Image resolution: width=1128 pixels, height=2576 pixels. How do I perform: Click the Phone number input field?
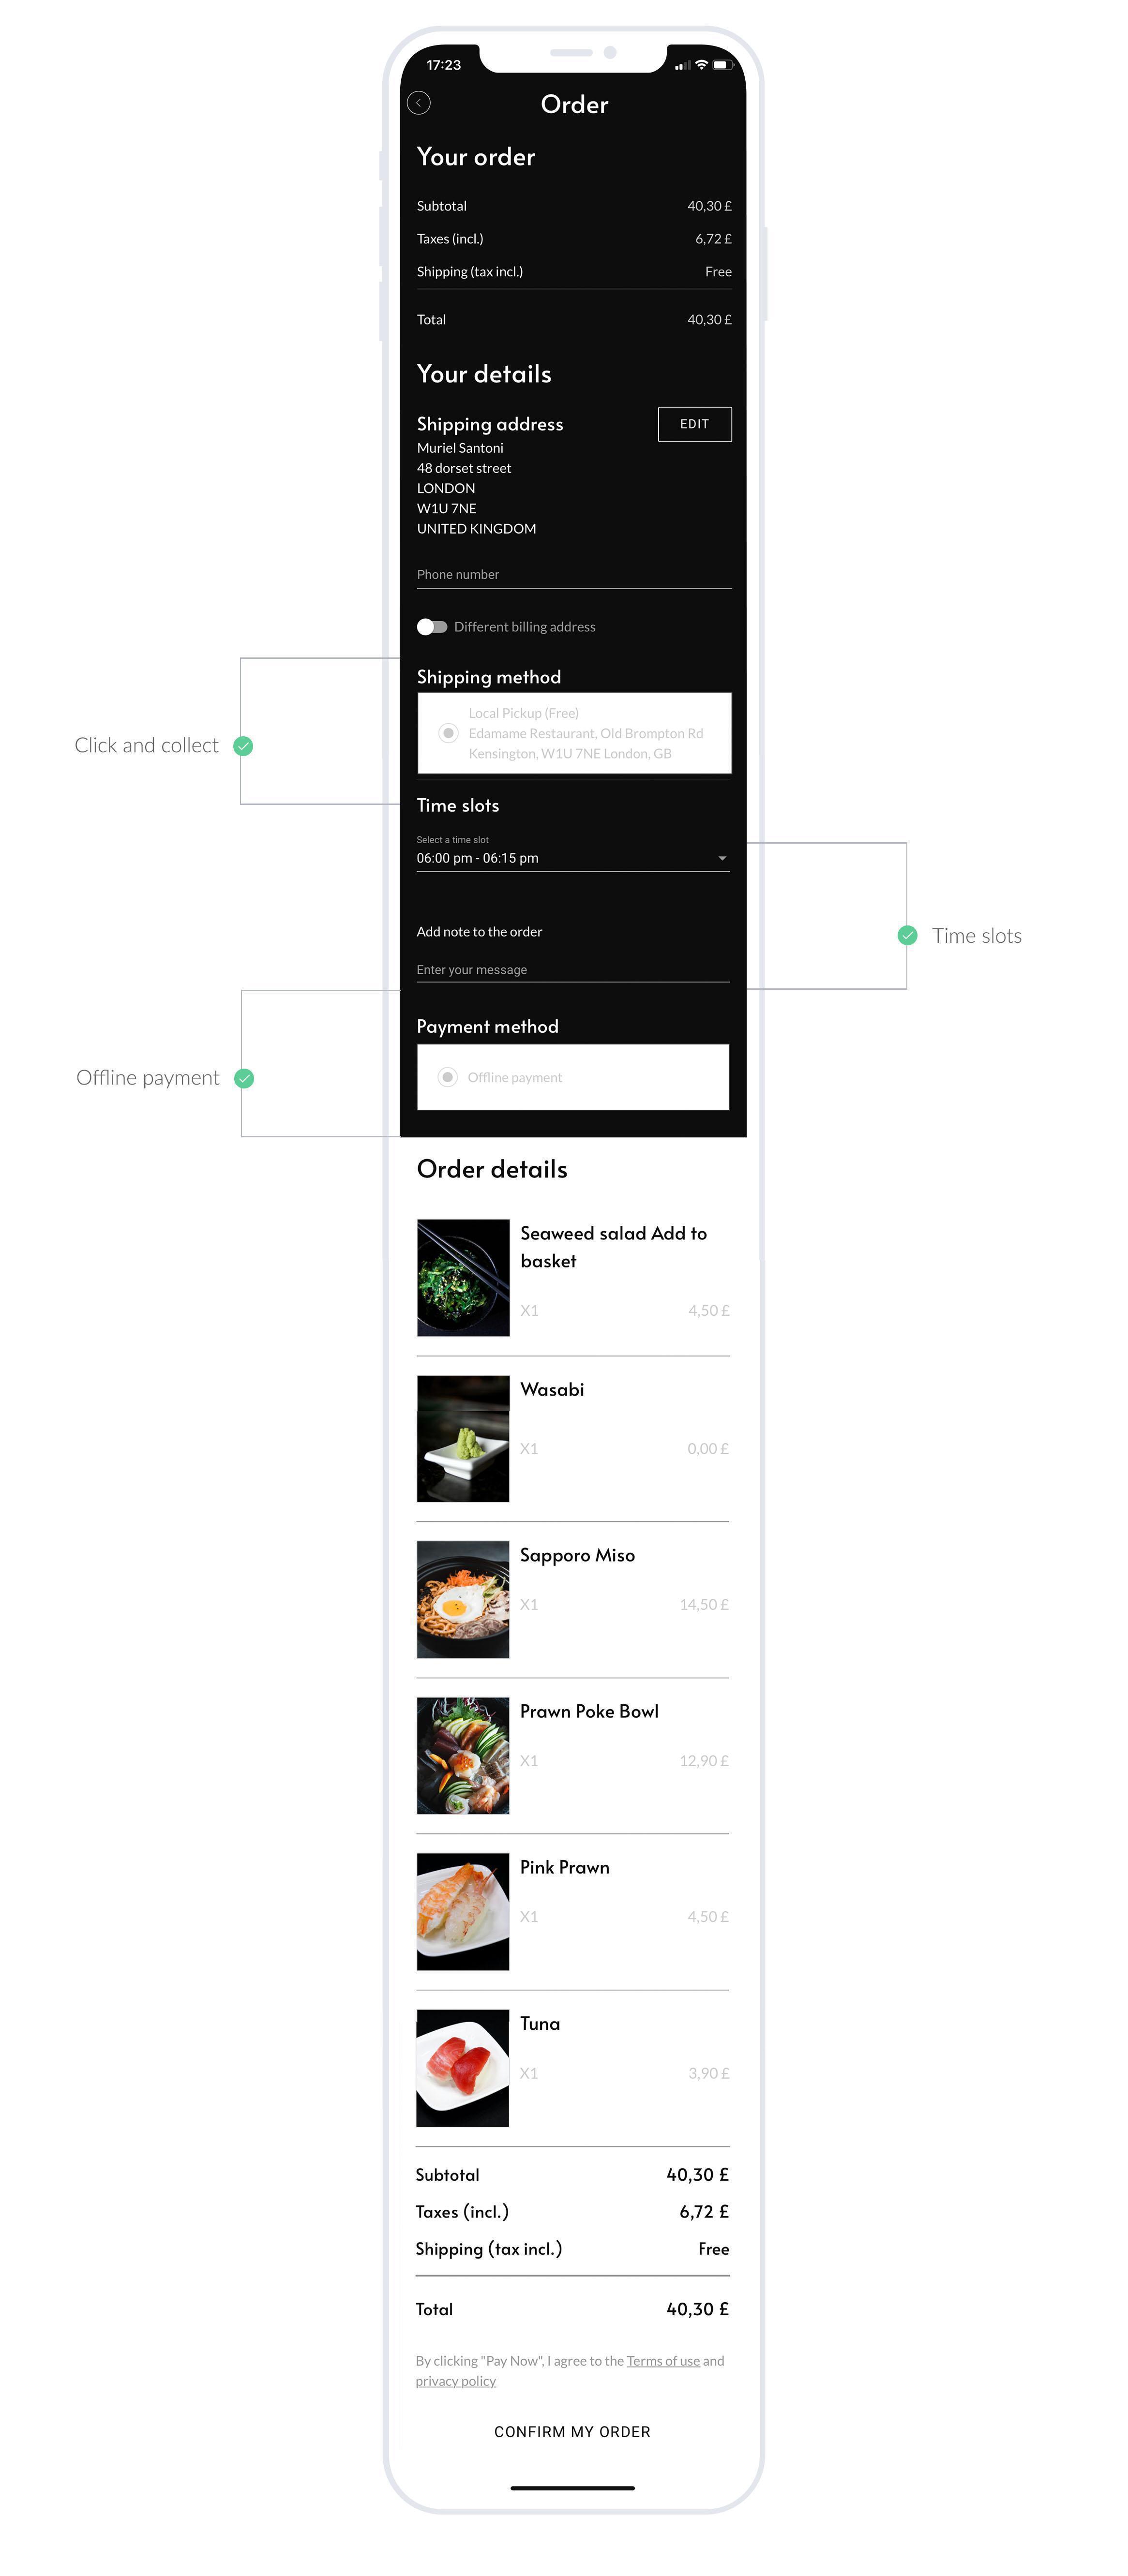(574, 575)
